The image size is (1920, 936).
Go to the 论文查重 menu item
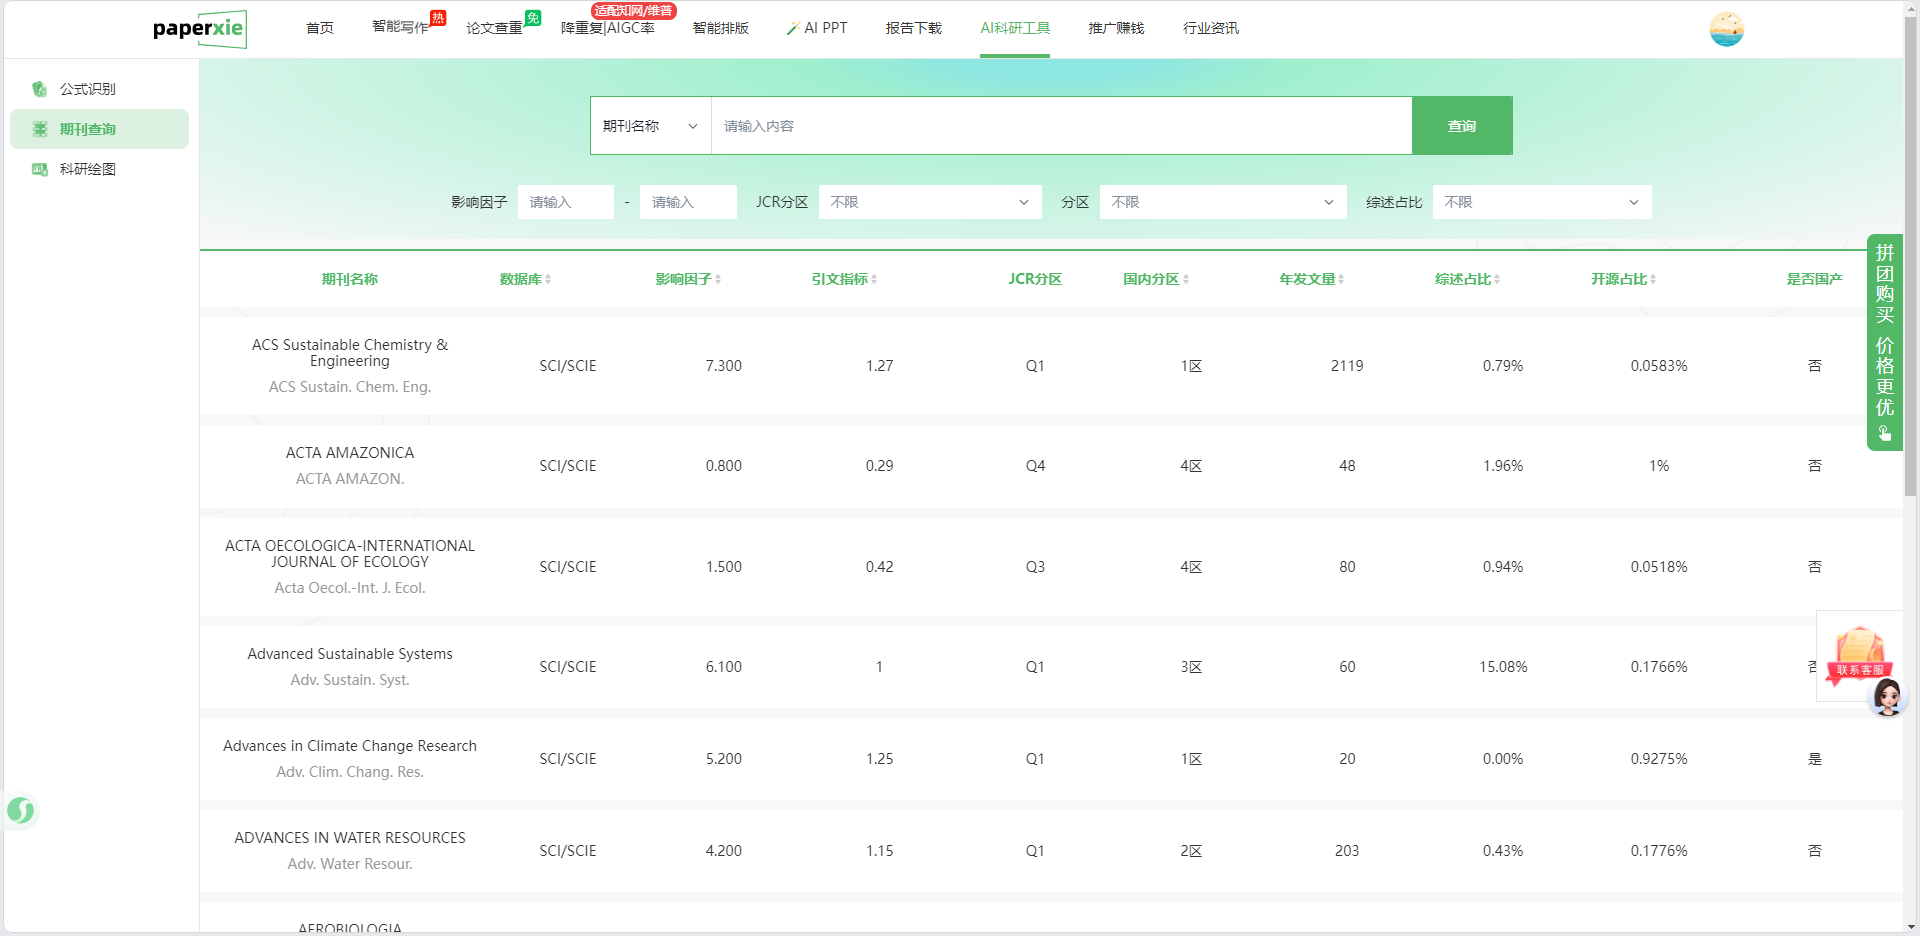click(x=494, y=28)
